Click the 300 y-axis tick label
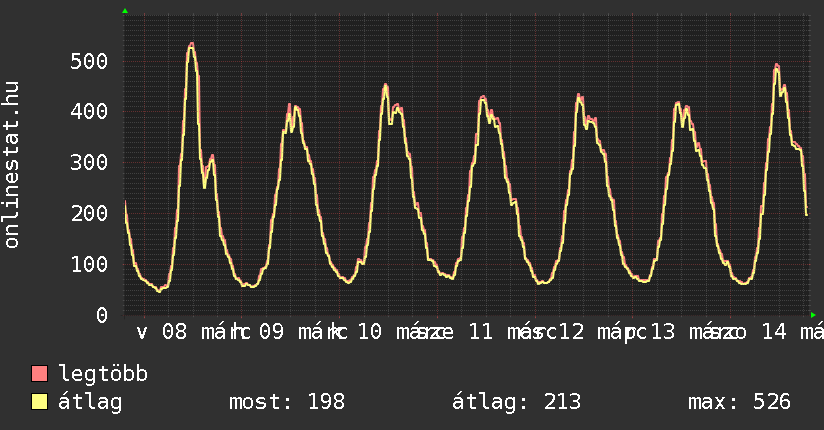The height and width of the screenshot is (430, 824). (x=89, y=163)
